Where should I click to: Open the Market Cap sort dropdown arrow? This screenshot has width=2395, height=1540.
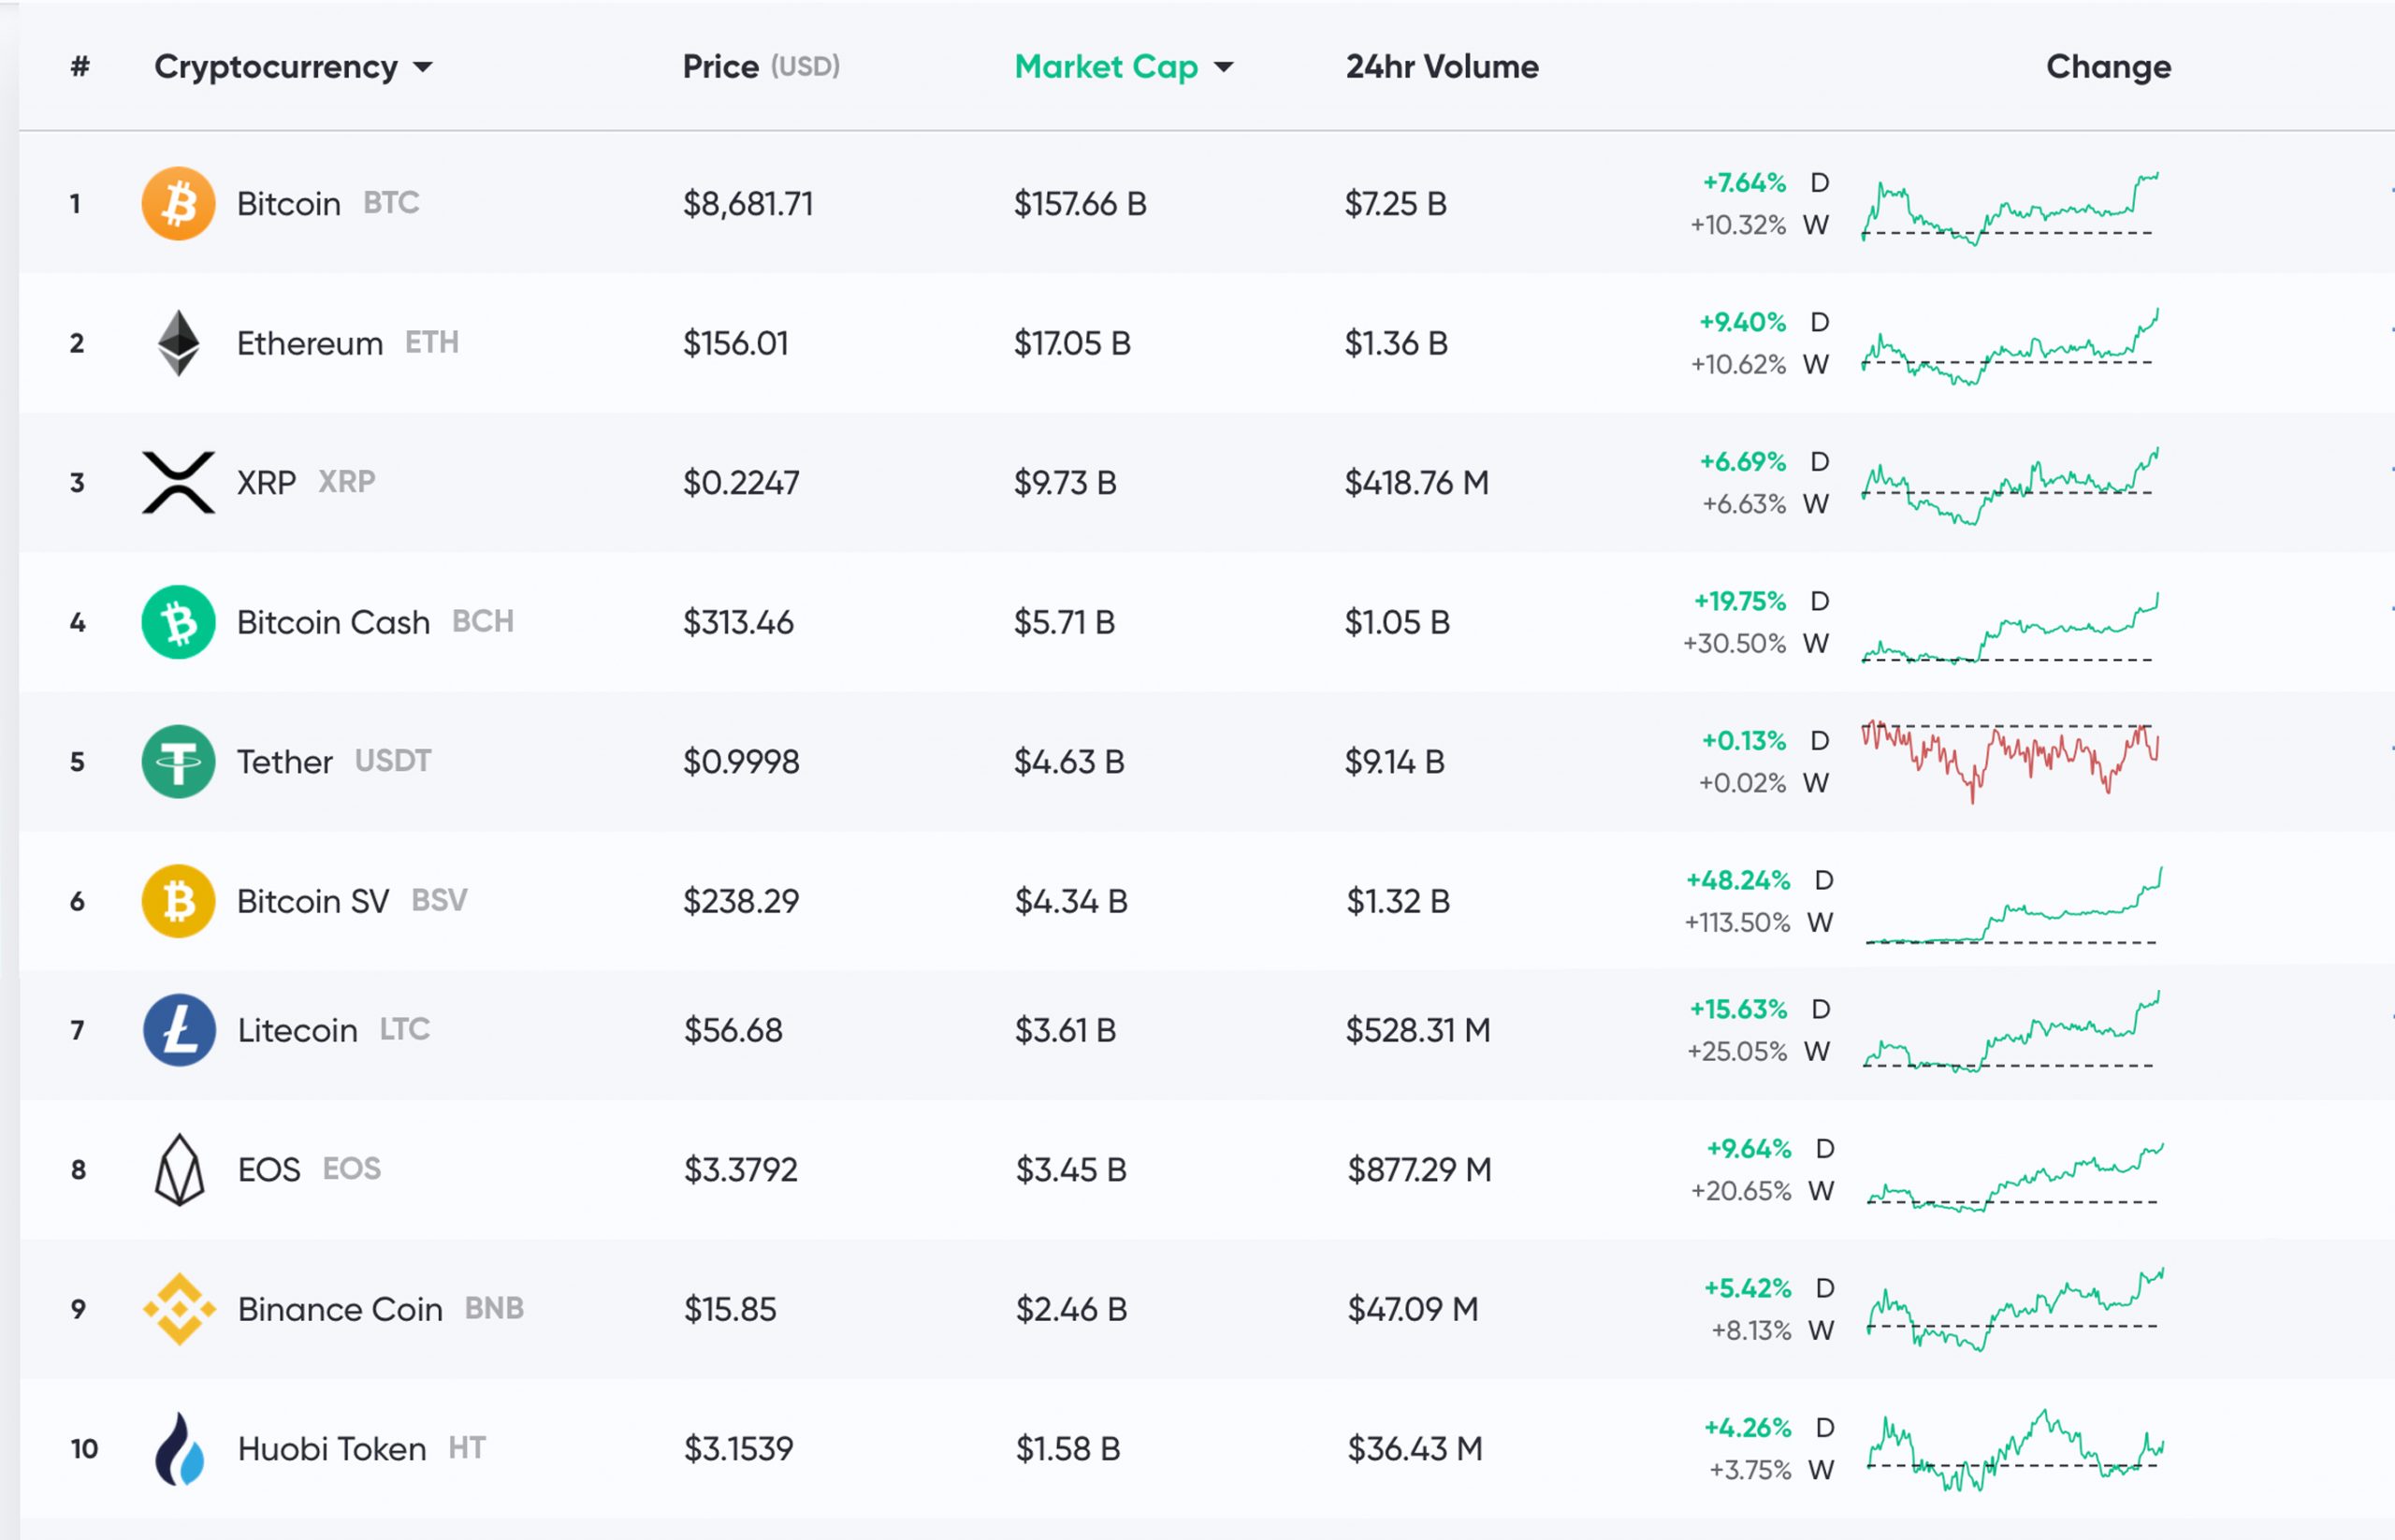pos(1223,67)
